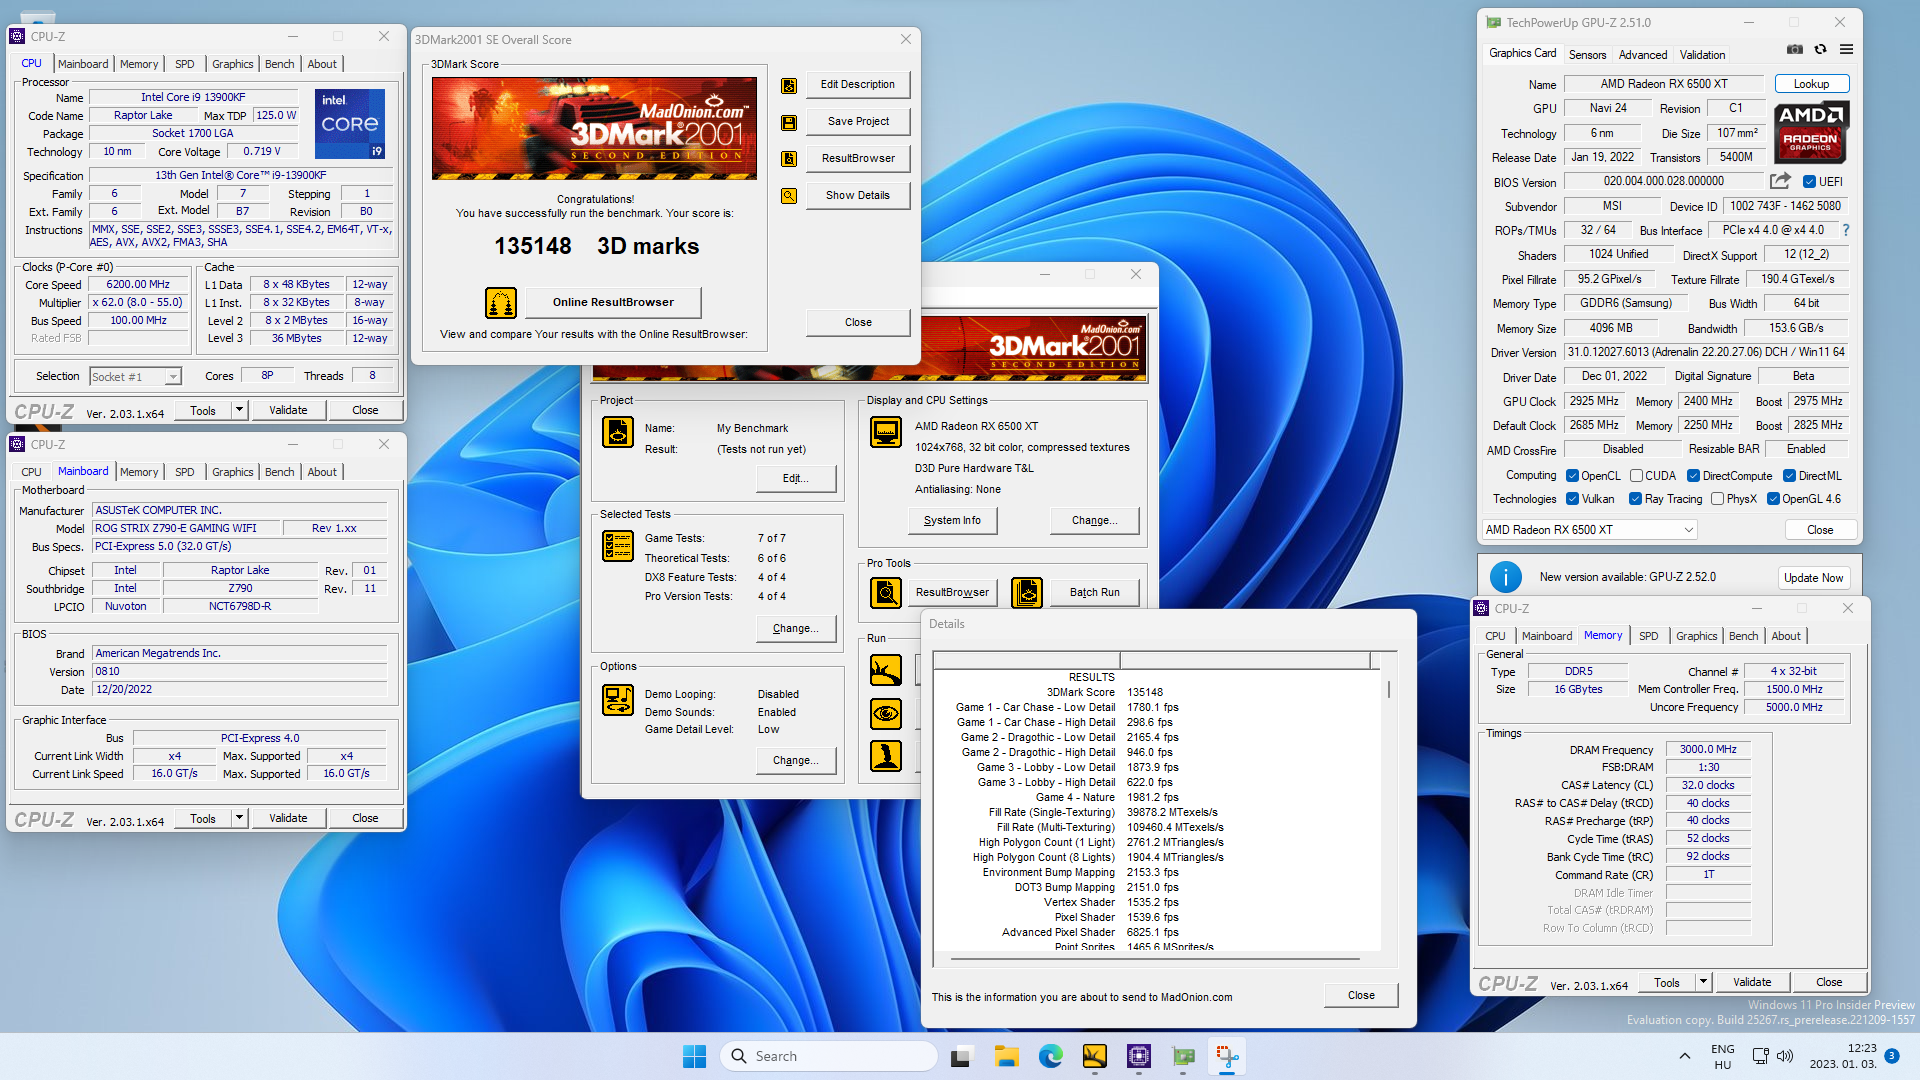Click the bottom Run section figure icon
Viewport: 1920px width, 1080px height.
886,756
